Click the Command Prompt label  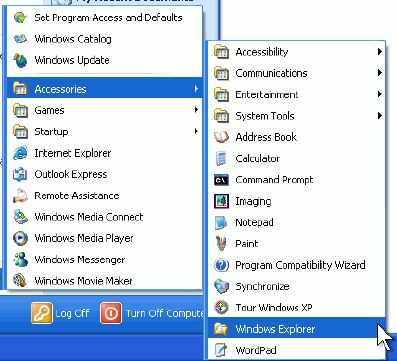tap(274, 180)
